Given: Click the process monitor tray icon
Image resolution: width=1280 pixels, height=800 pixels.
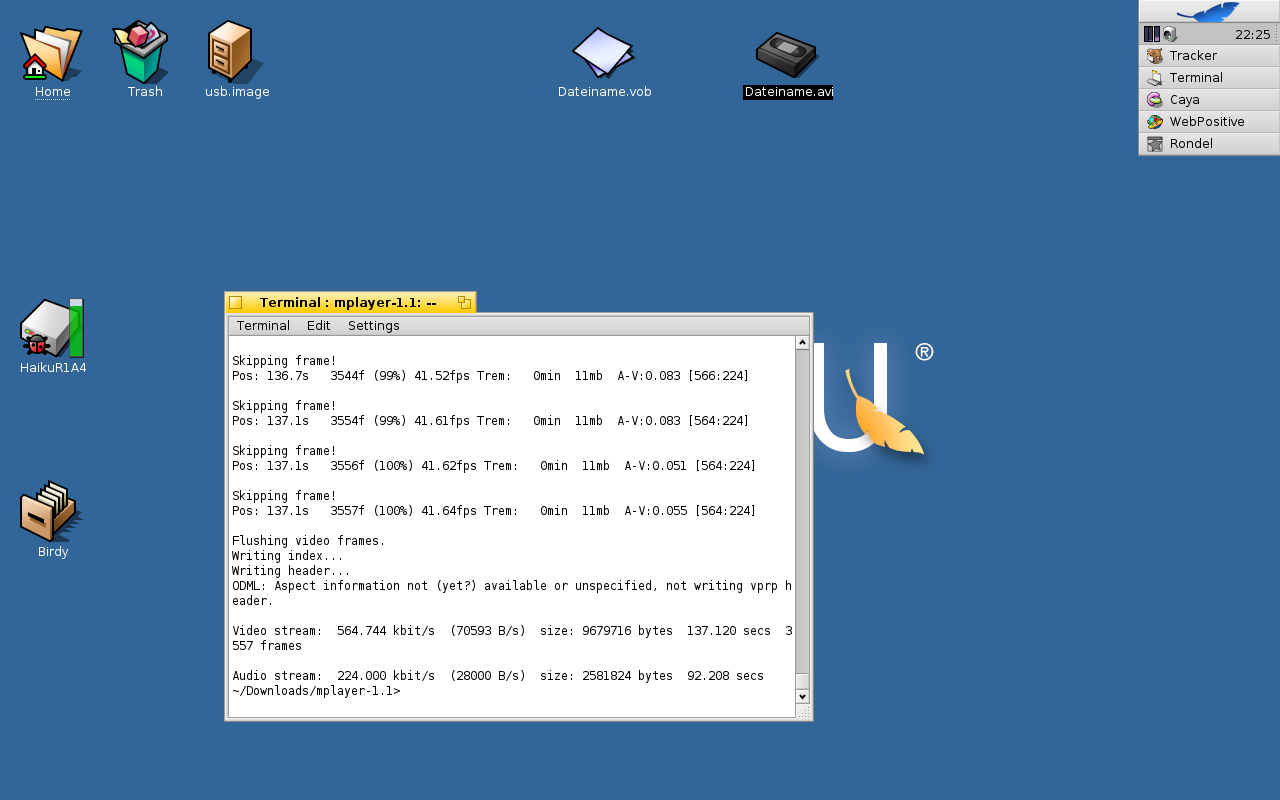Looking at the screenshot, I should pyautogui.click(x=1152, y=34).
